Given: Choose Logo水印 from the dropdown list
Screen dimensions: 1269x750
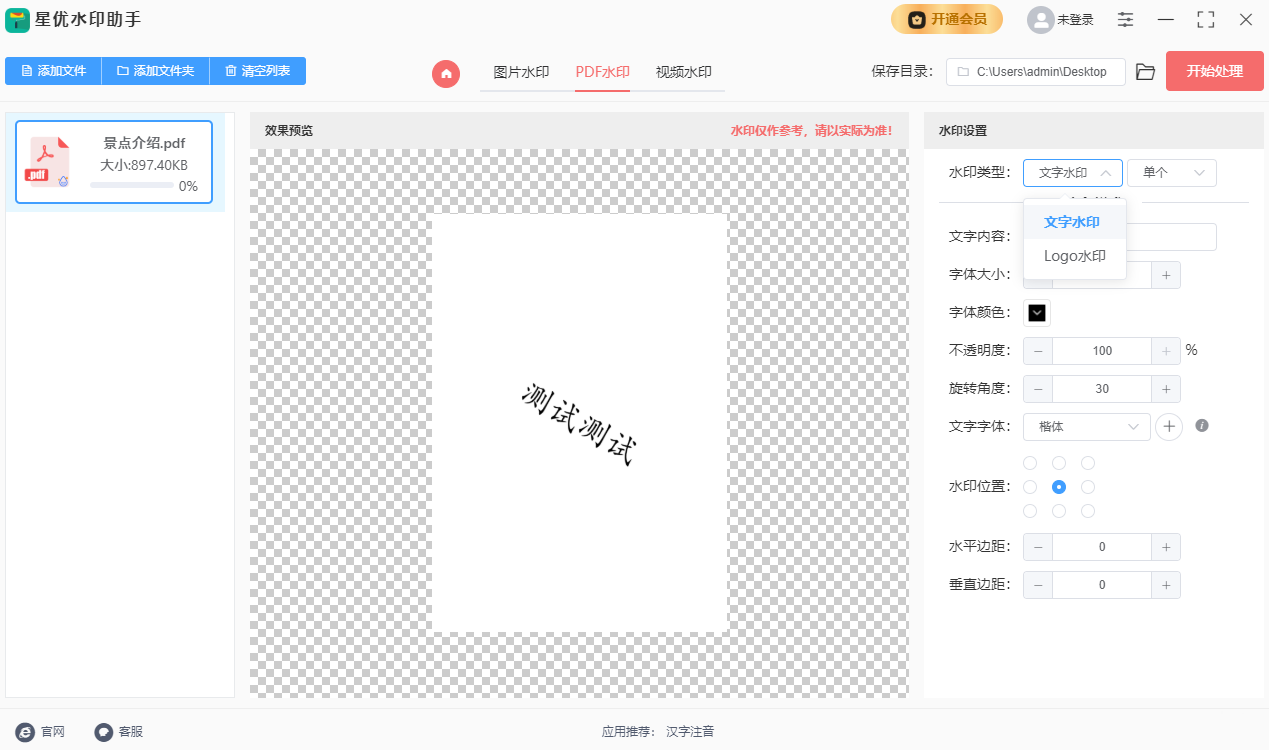Looking at the screenshot, I should coord(1075,256).
